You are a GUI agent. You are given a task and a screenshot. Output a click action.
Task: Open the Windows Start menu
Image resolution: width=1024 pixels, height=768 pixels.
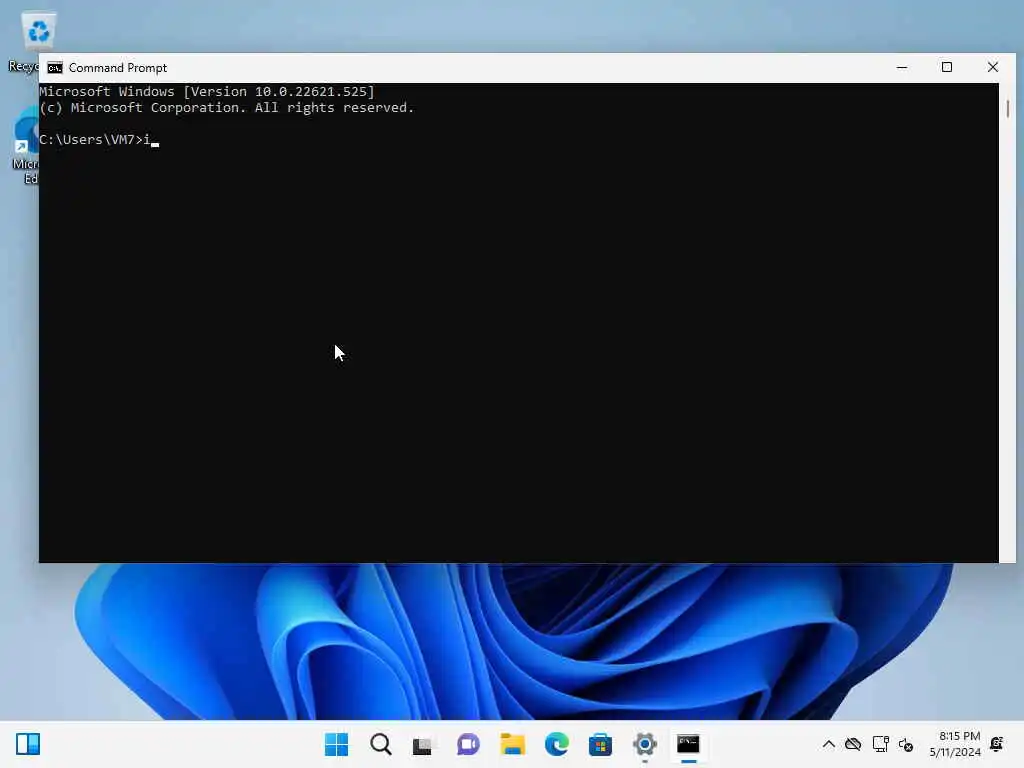click(336, 744)
